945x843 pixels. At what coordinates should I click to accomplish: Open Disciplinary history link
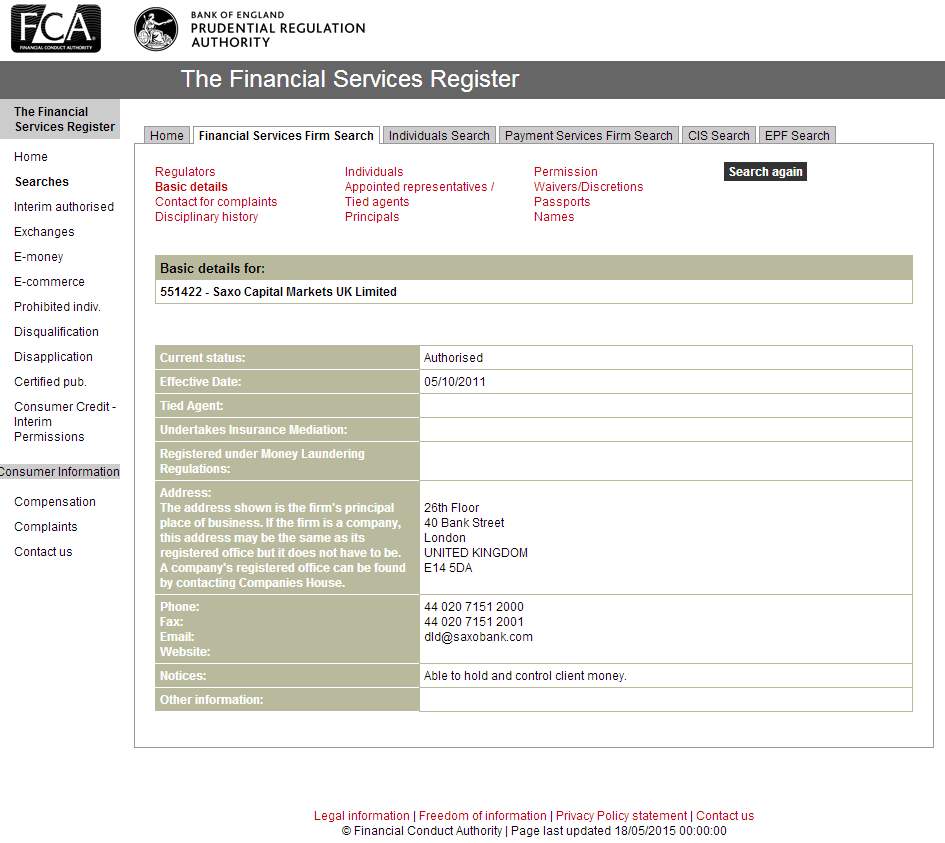[x=206, y=217]
